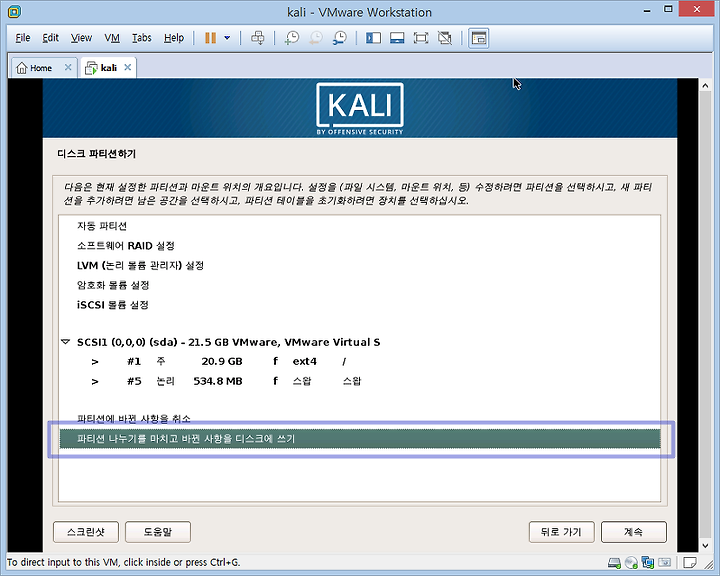Open the snapshot manager icon
The width and height of the screenshot is (720, 576).
[x=340, y=38]
